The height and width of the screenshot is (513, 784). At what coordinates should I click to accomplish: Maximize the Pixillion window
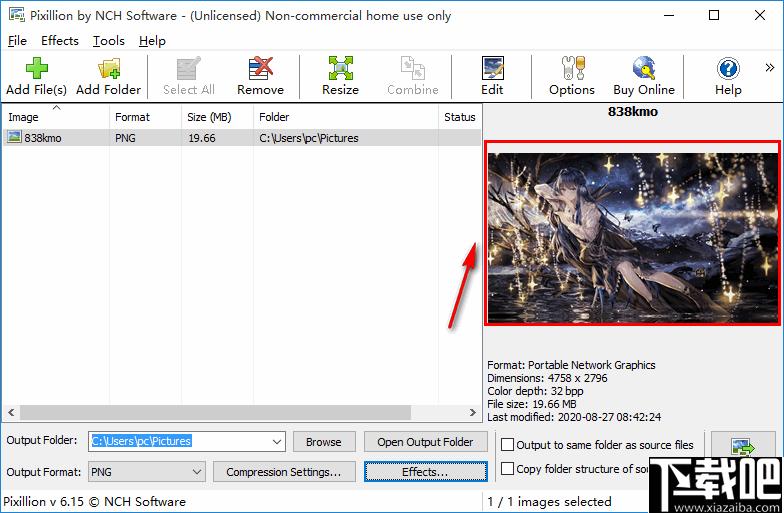point(714,15)
